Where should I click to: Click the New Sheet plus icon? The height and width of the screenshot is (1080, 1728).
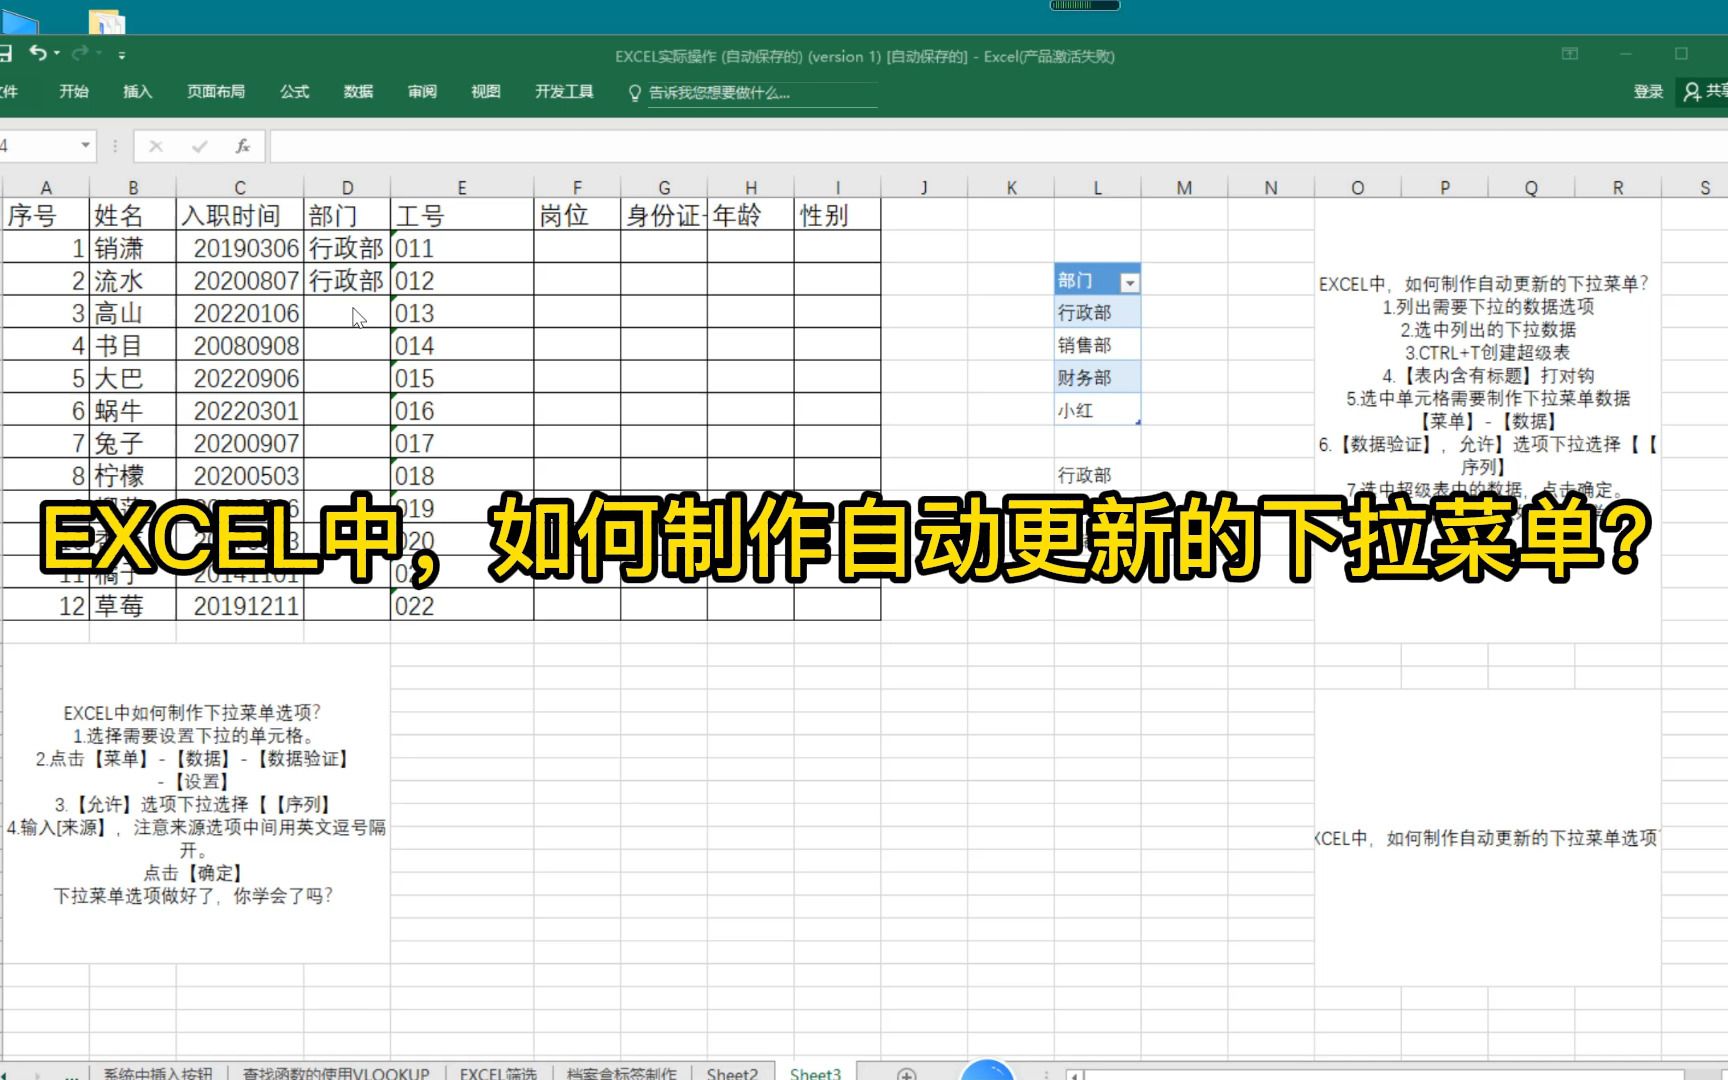click(907, 1075)
